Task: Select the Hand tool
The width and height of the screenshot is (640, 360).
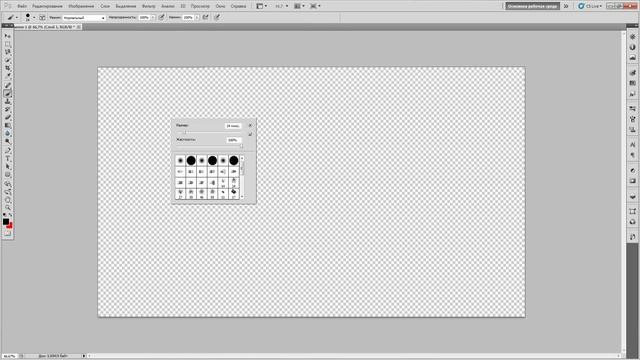Action: 7,200
